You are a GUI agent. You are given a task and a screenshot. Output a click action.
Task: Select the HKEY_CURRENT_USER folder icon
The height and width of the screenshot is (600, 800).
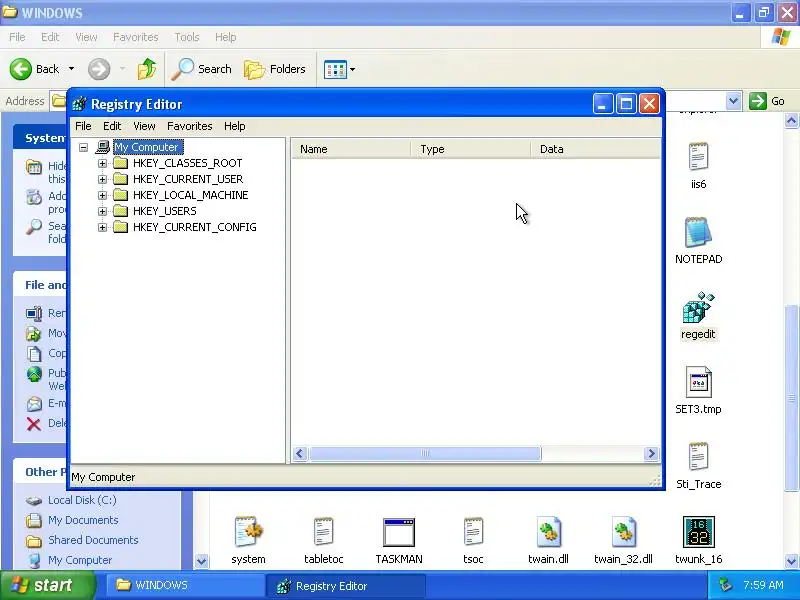click(120, 179)
